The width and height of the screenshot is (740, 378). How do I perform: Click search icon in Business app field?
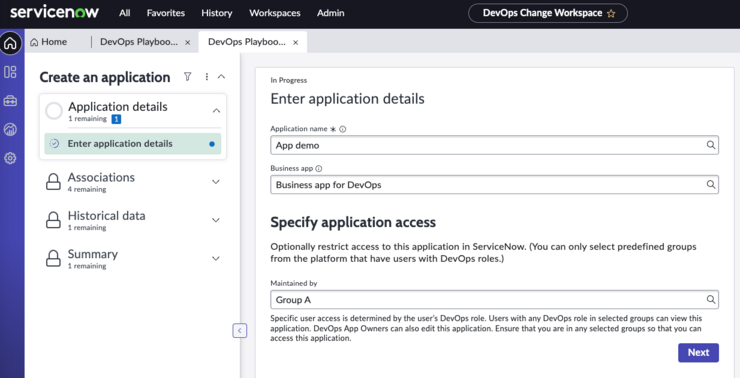(711, 185)
